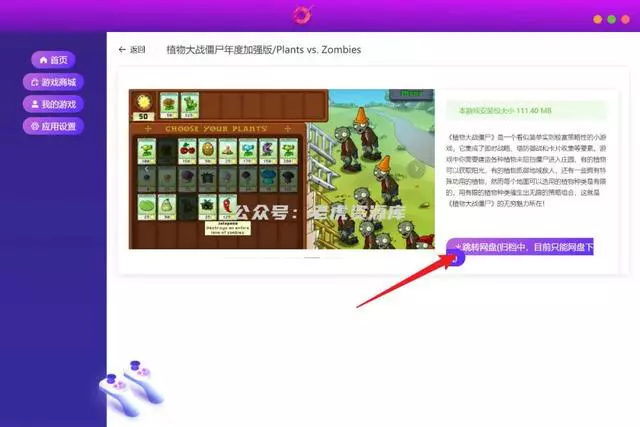Click the app logo in the title bar
640x427 pixels.
point(302,15)
